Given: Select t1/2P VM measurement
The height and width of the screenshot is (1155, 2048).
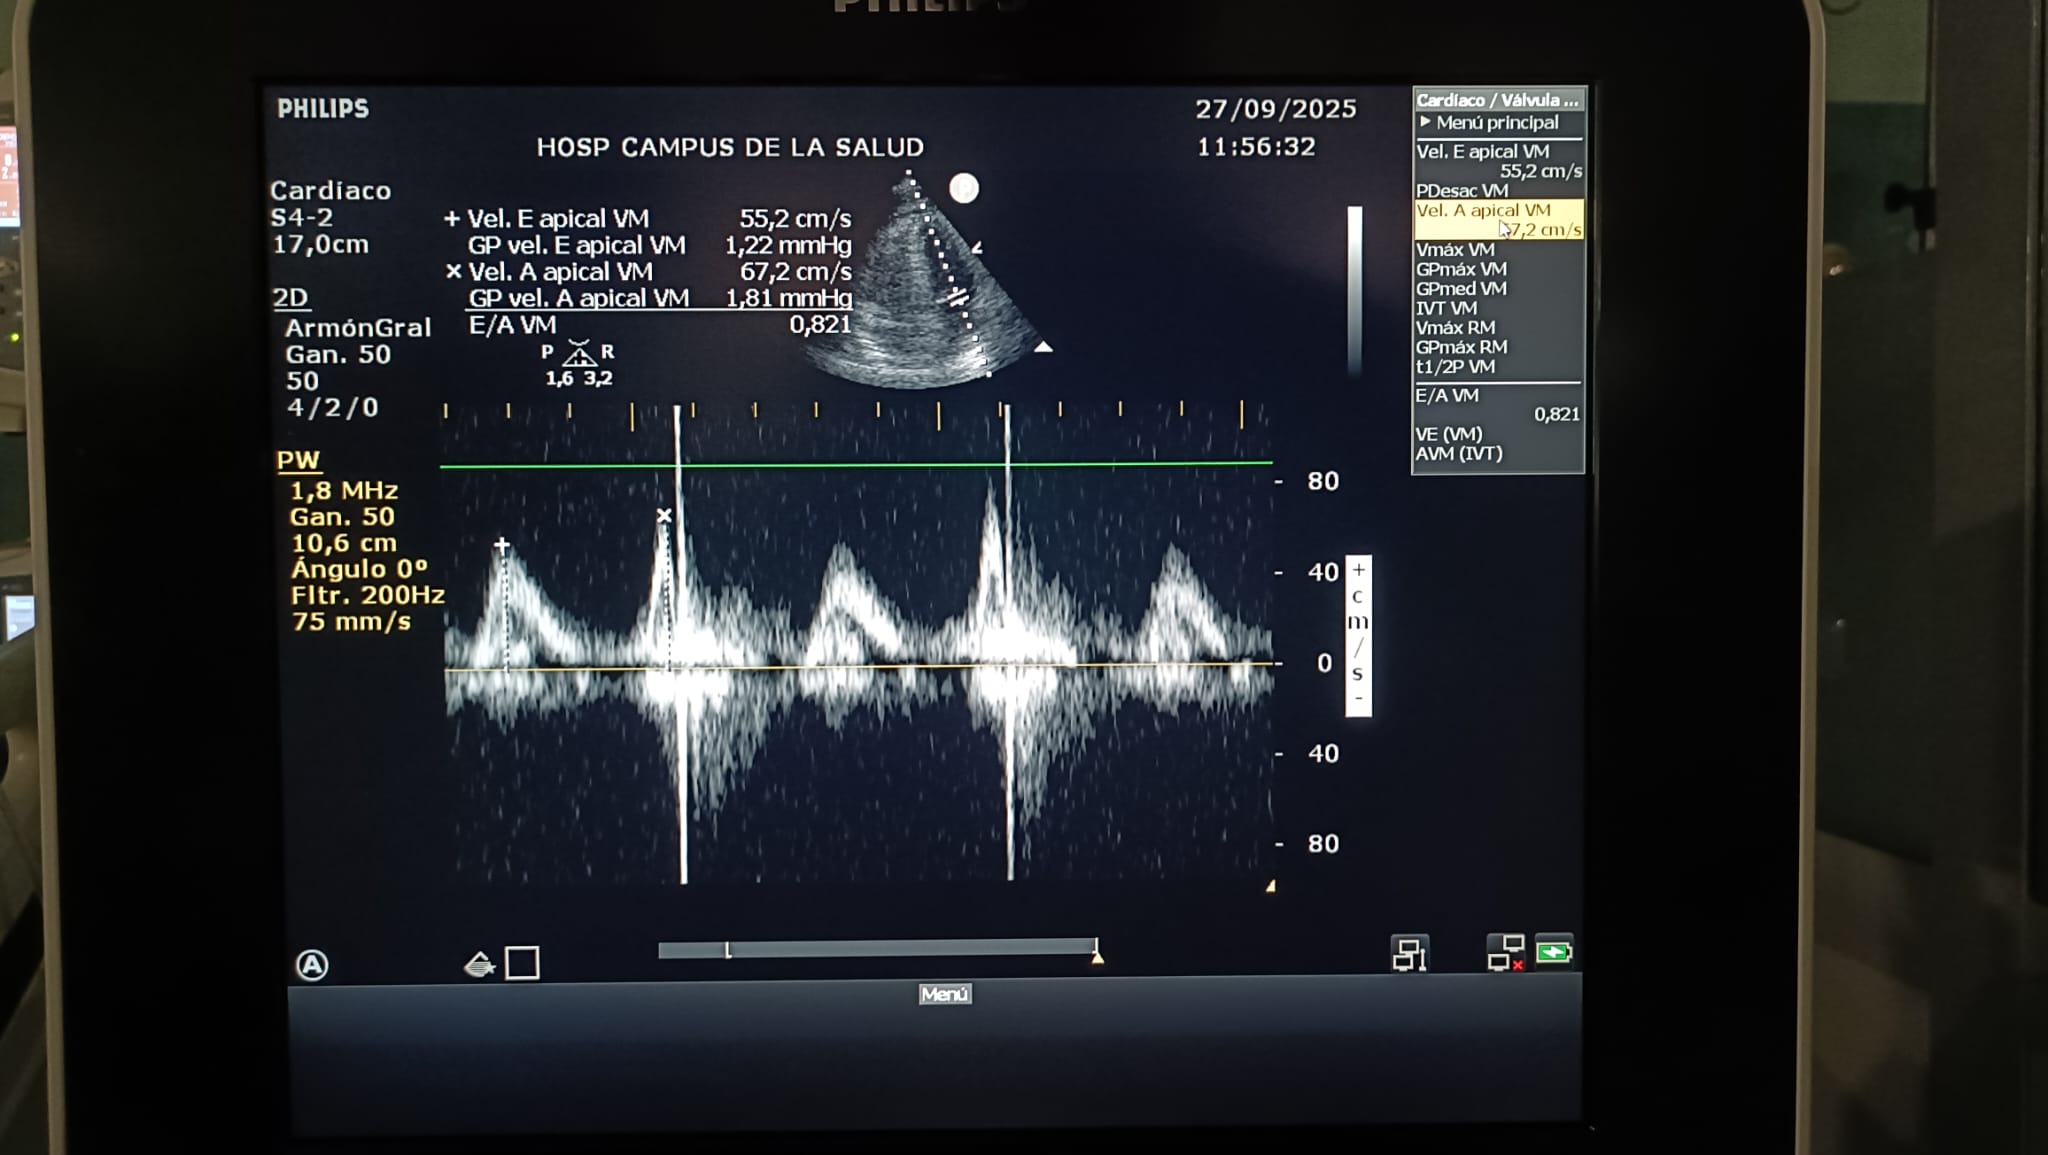Looking at the screenshot, I should 1455,367.
